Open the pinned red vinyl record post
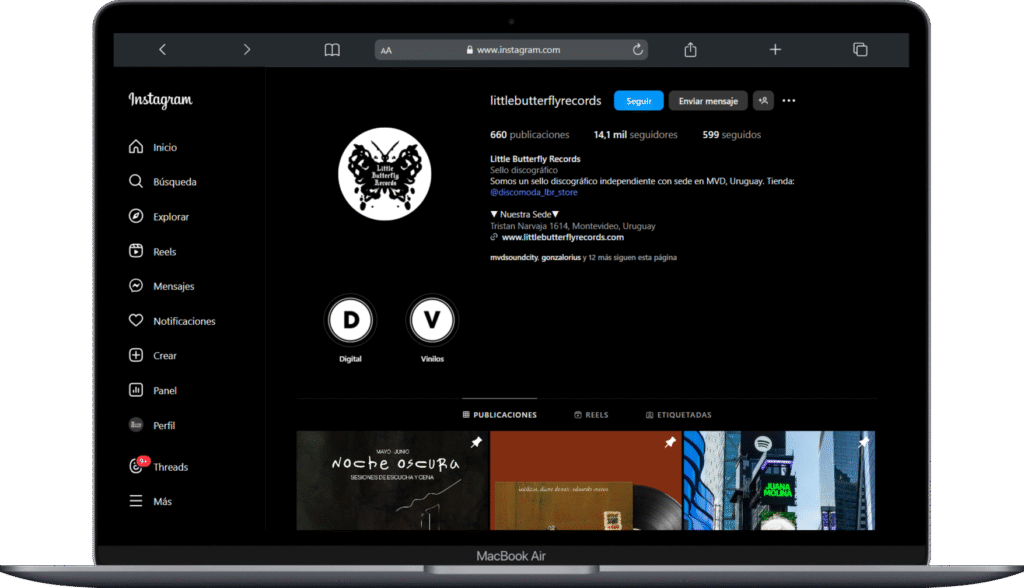 click(x=586, y=480)
